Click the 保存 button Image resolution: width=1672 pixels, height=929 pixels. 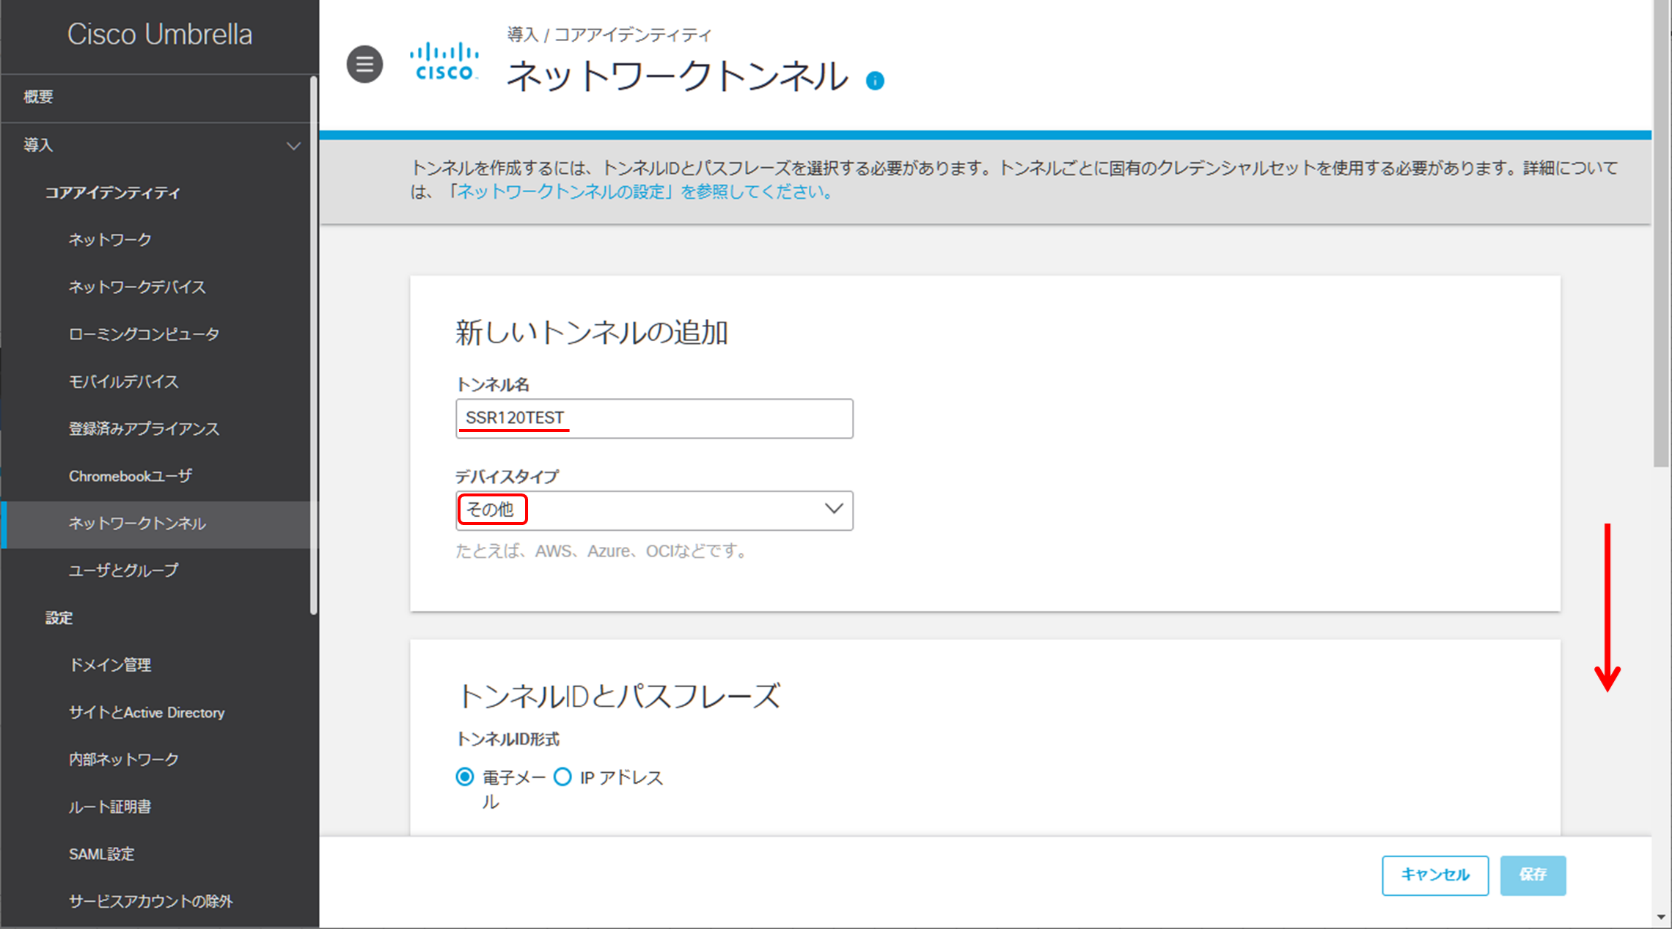click(1533, 875)
